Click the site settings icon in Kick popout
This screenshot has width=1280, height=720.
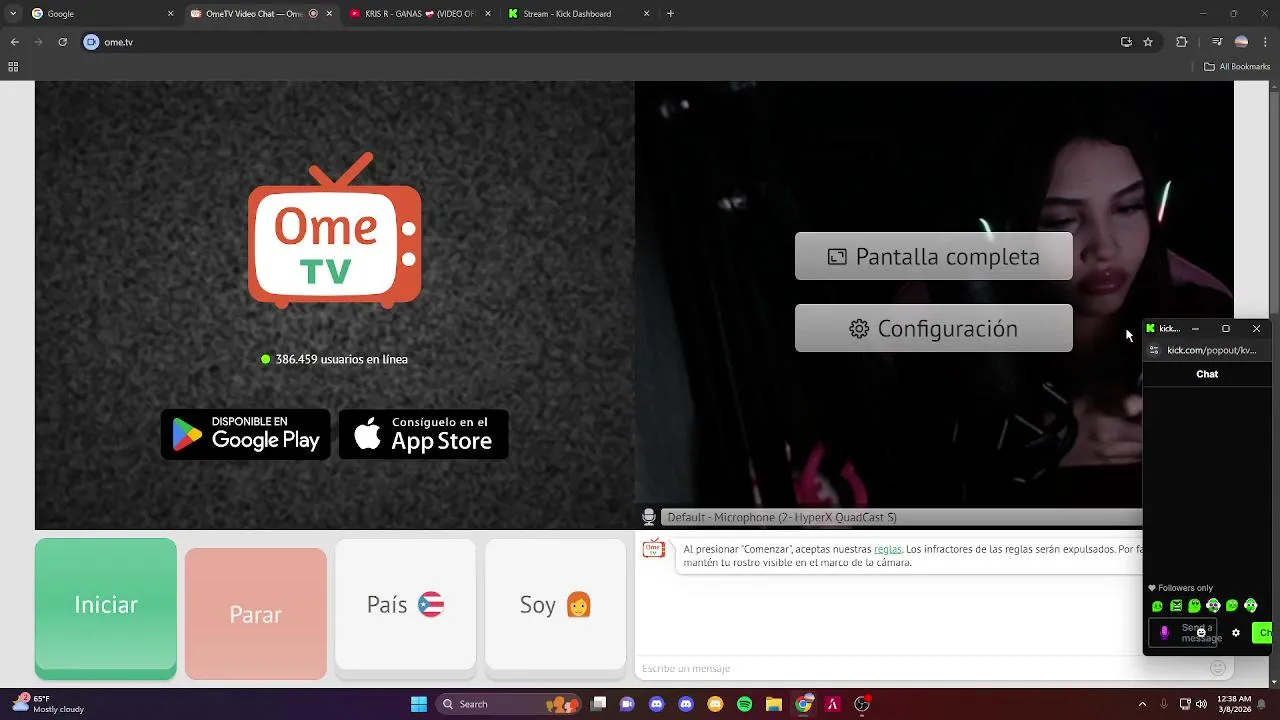coord(1154,350)
